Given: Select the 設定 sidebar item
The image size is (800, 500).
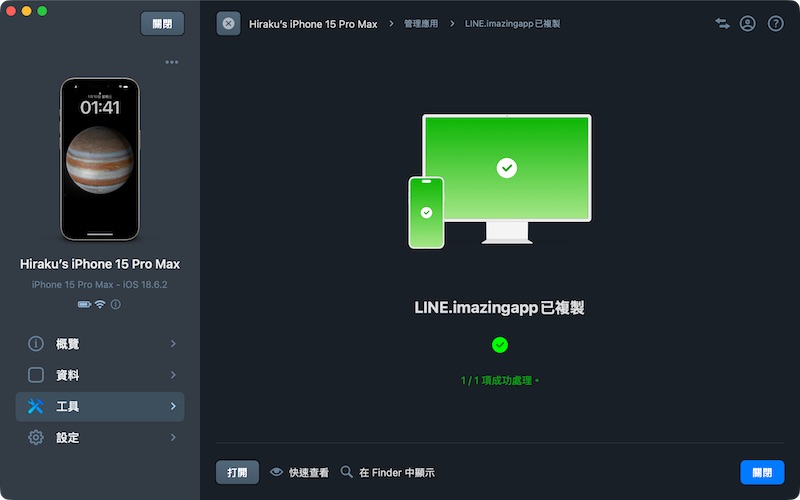Looking at the screenshot, I should [100, 437].
